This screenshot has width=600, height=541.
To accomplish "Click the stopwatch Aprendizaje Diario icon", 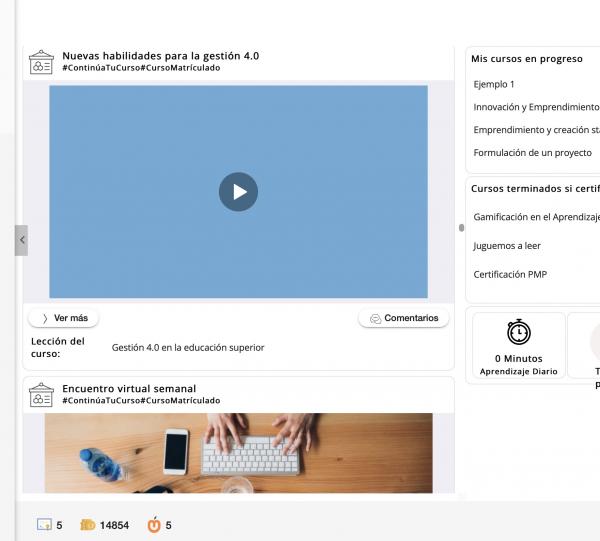I will (518, 333).
